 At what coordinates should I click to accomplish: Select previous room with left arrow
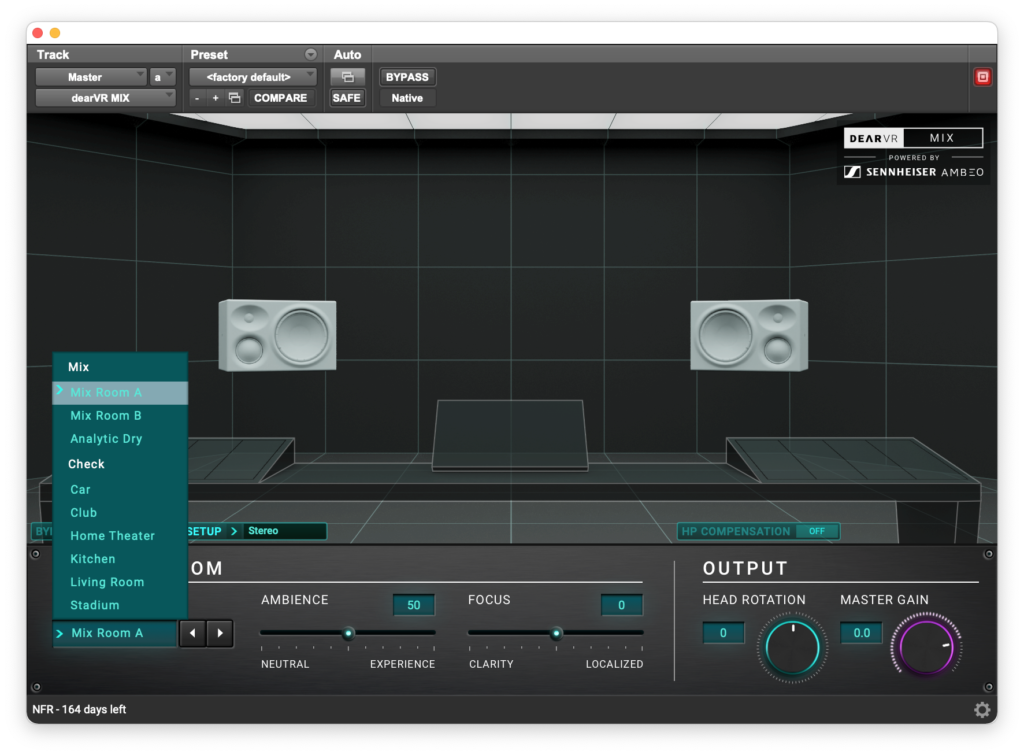coord(192,633)
